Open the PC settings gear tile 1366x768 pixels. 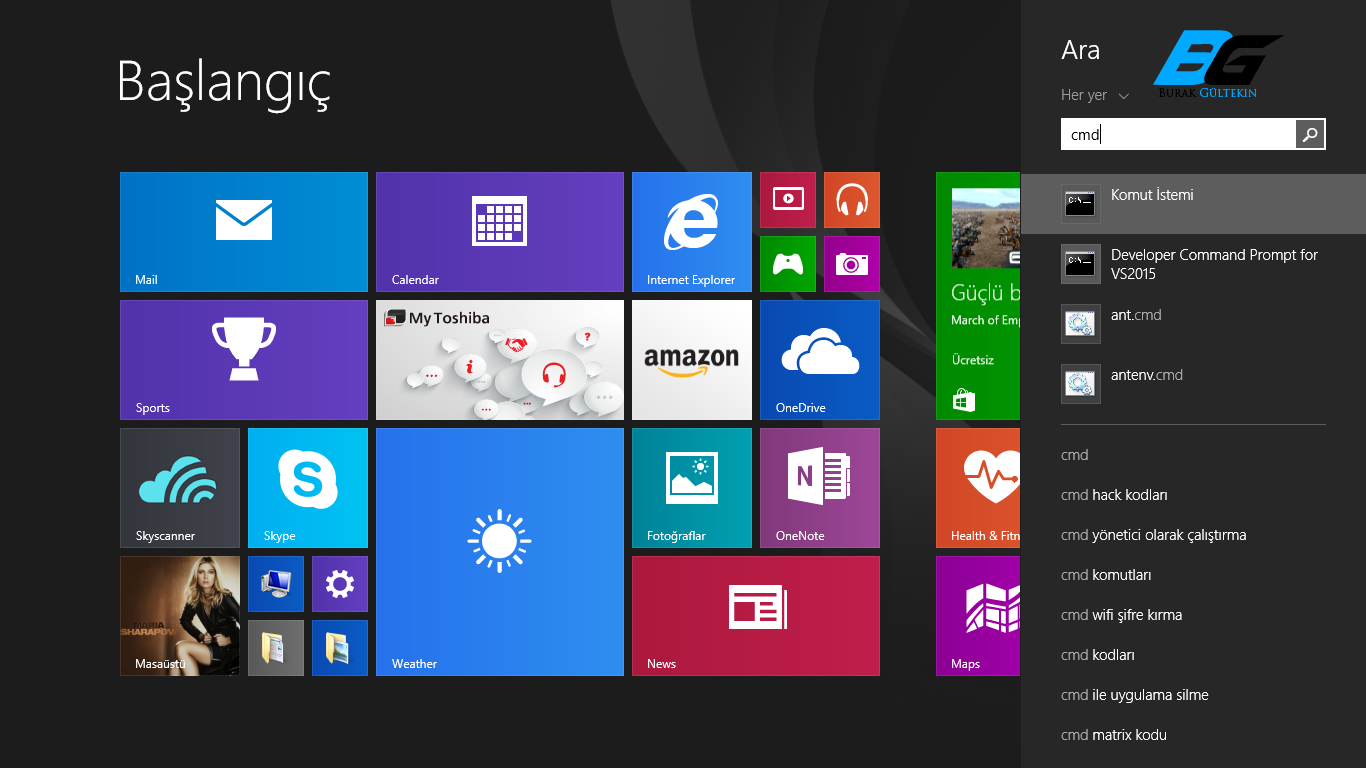[x=340, y=584]
